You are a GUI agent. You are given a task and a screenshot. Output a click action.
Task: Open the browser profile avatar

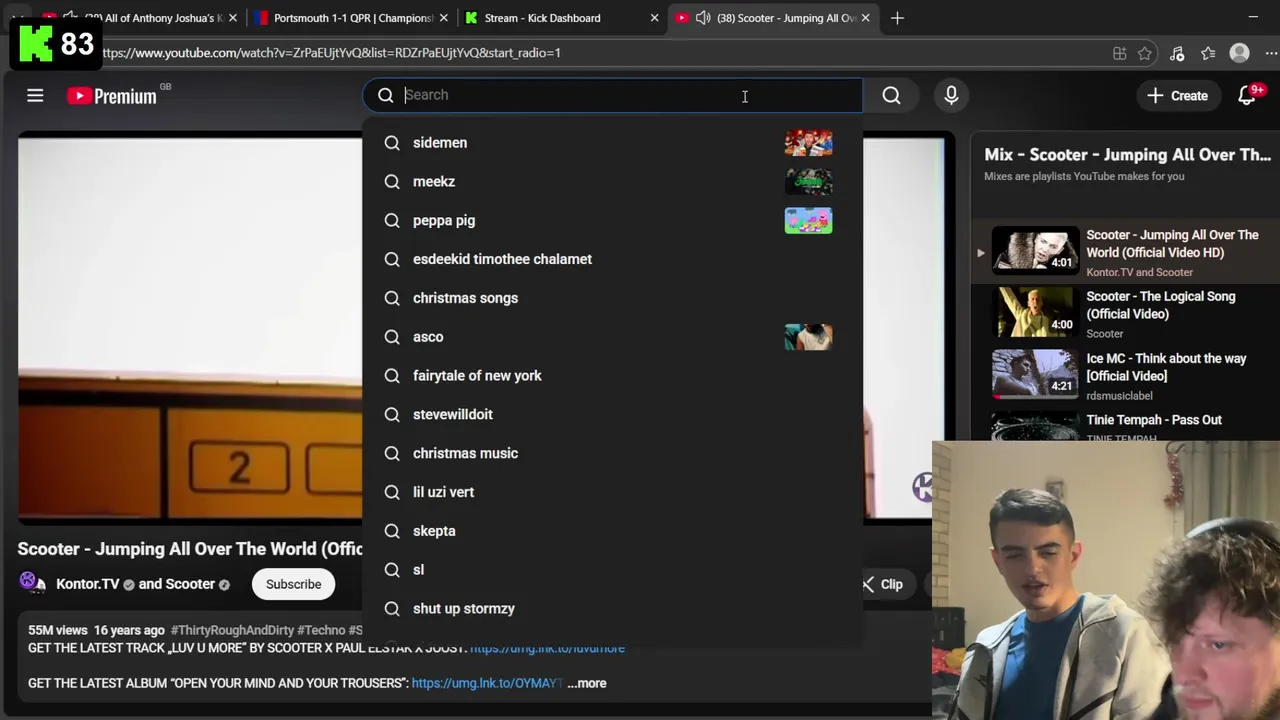pyautogui.click(x=1239, y=53)
